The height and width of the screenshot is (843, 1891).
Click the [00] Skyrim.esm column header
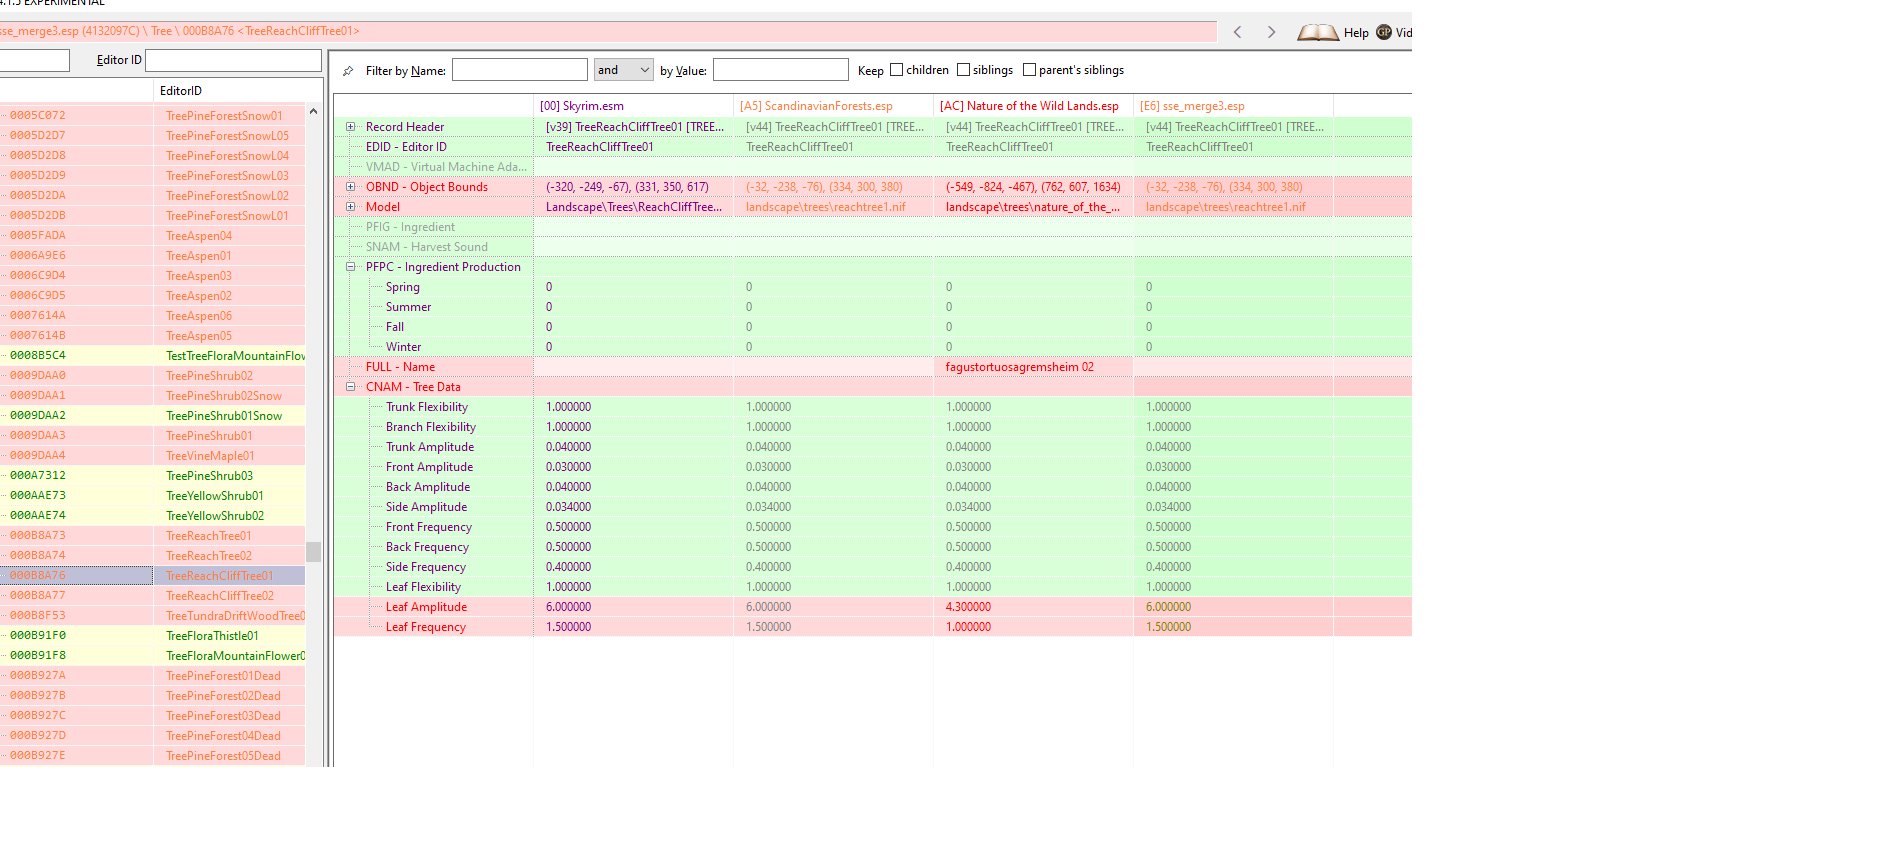pyautogui.click(x=633, y=106)
